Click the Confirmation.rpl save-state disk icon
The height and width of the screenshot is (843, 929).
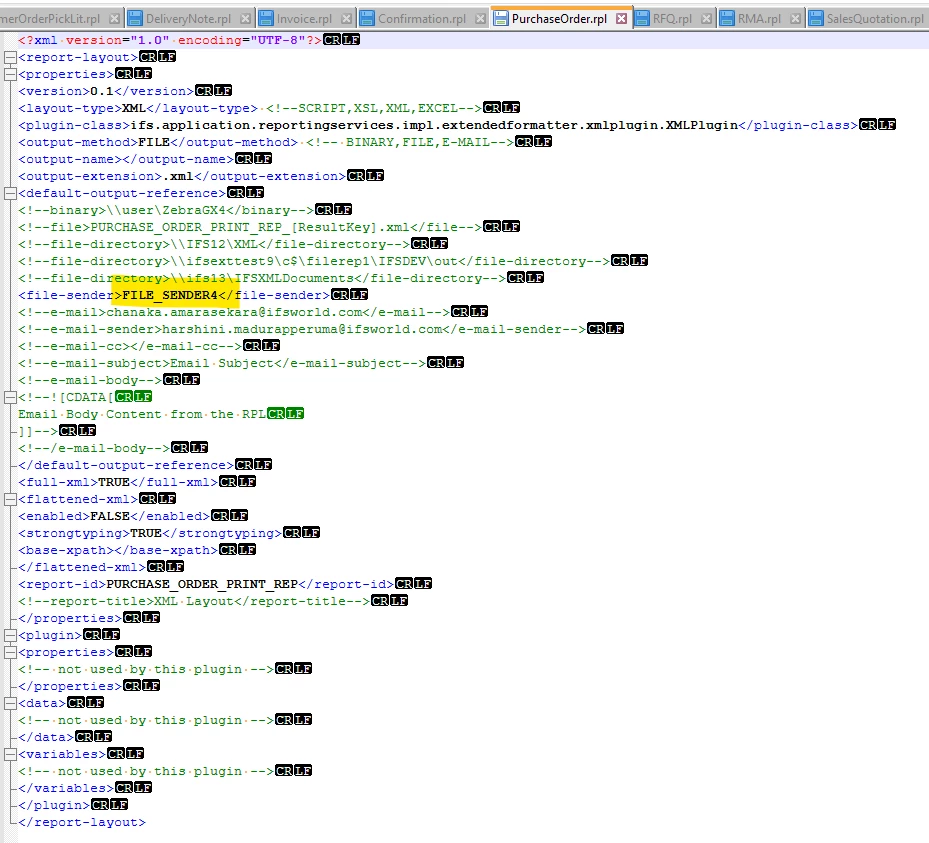coord(367,19)
